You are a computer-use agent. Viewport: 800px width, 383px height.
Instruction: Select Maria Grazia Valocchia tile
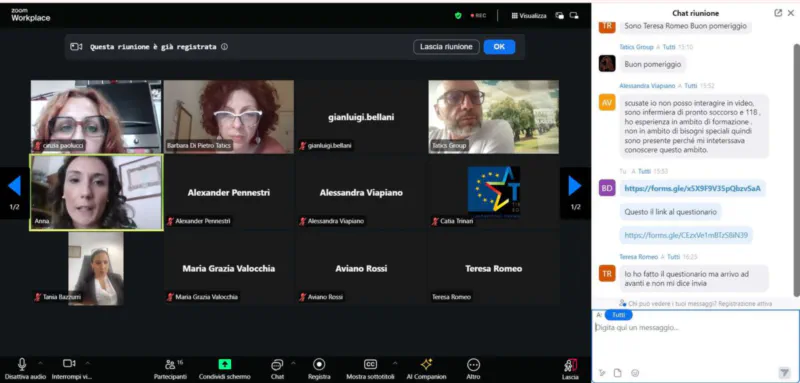click(229, 268)
